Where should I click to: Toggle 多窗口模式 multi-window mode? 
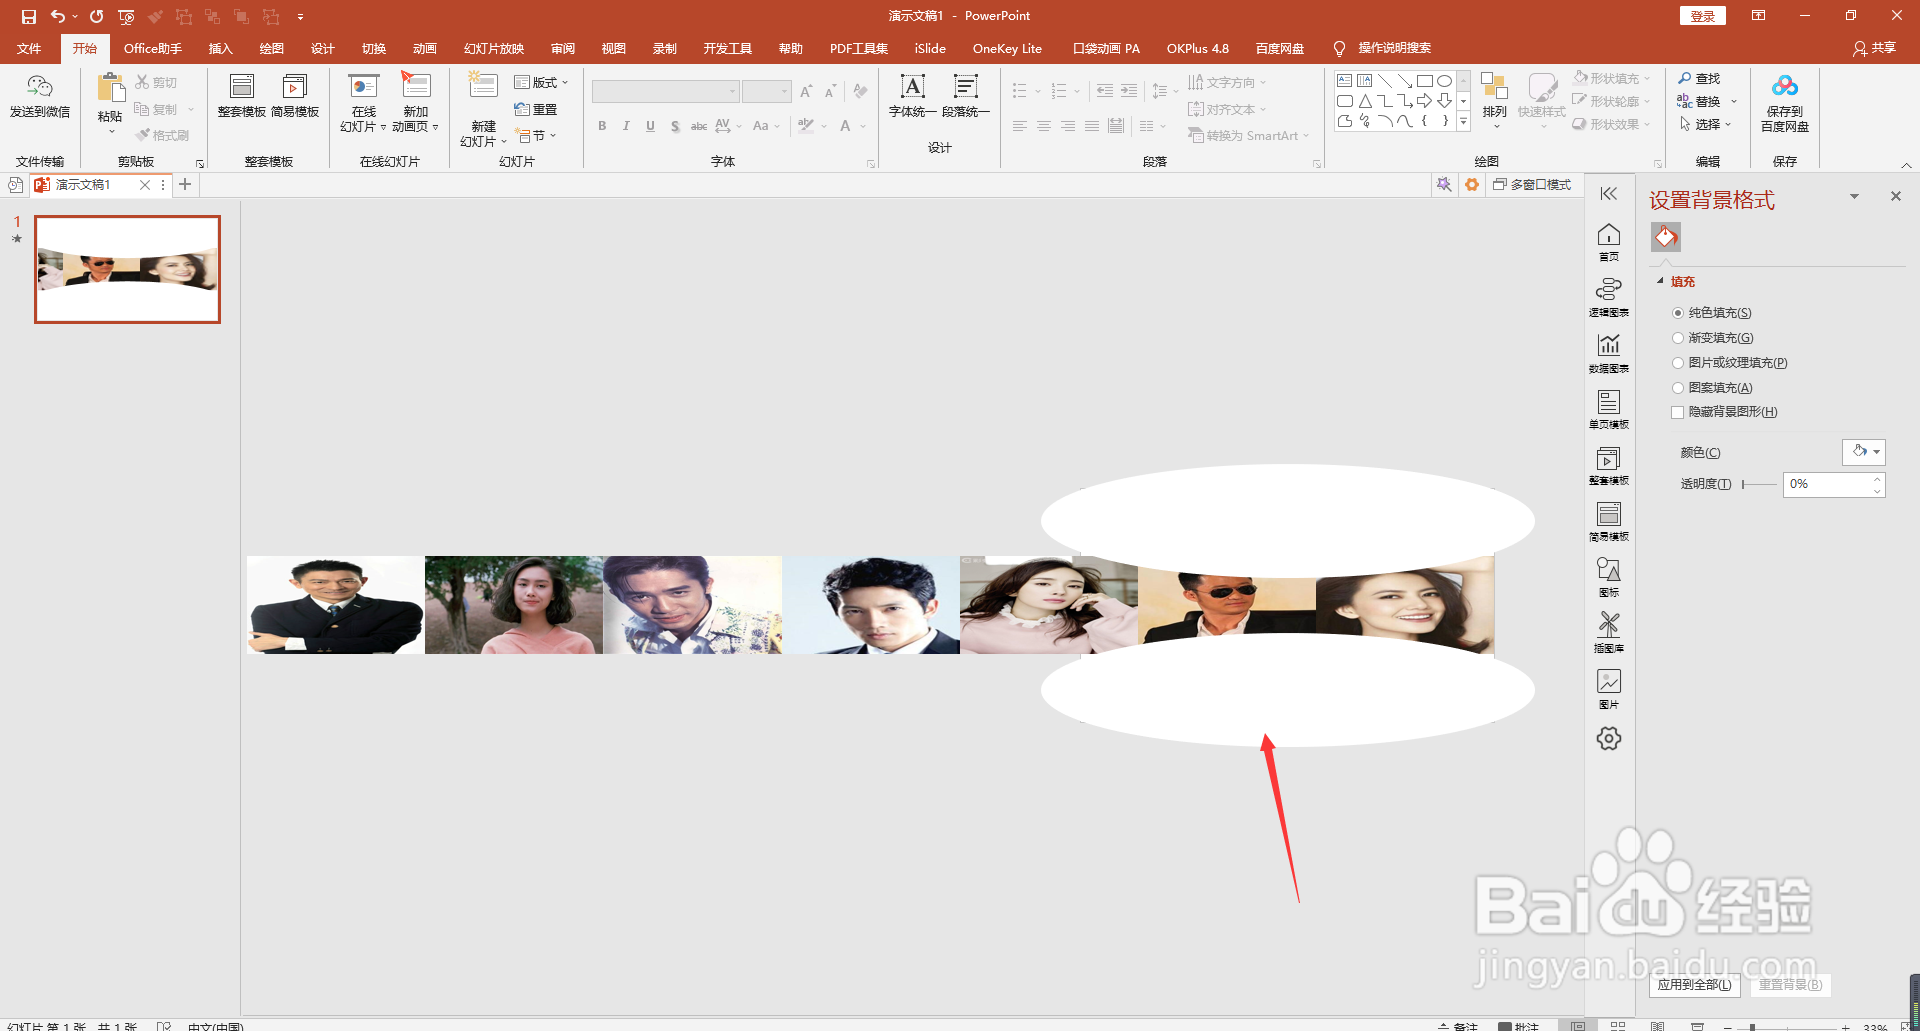pos(1532,185)
